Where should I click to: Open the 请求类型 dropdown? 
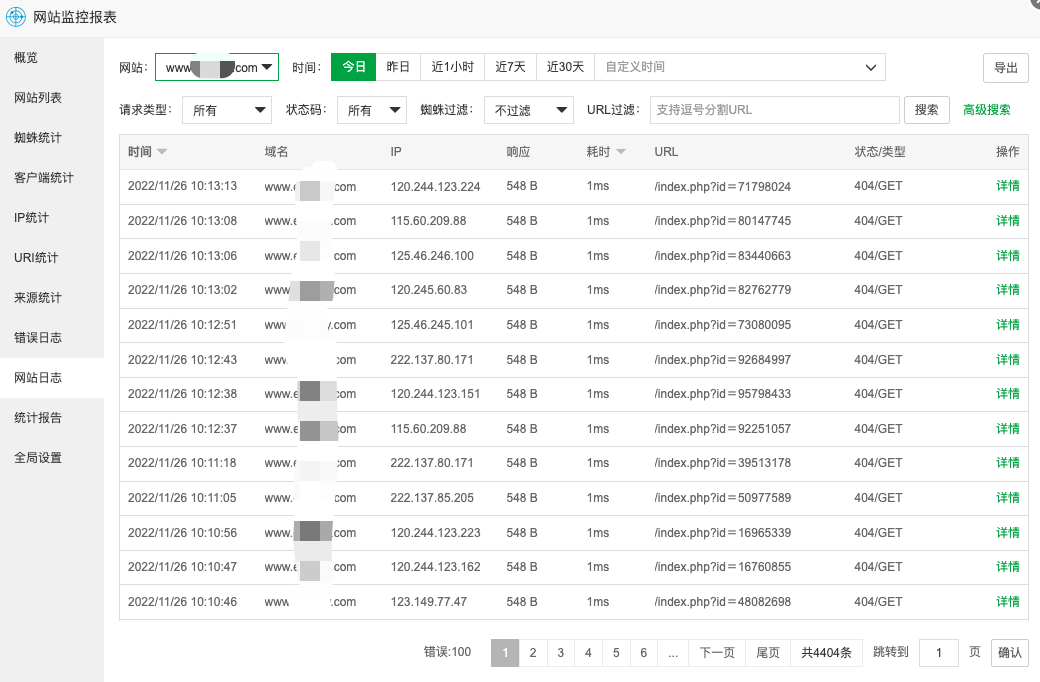point(228,110)
